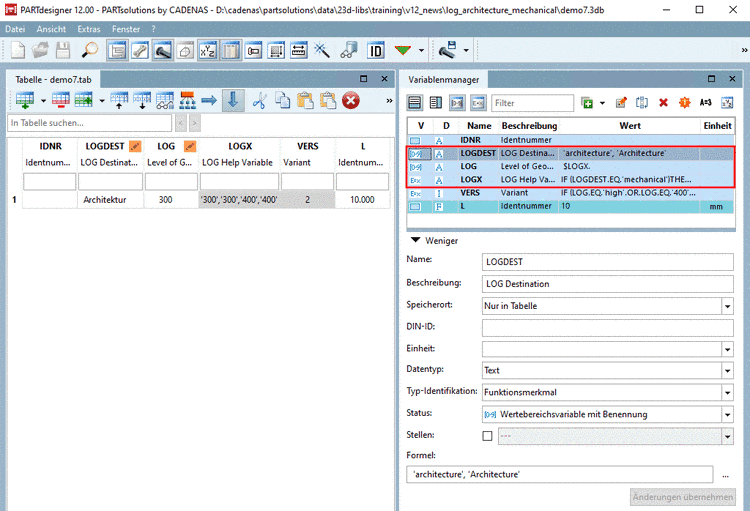Click the orange gear icon in Variablenmanager

click(684, 102)
